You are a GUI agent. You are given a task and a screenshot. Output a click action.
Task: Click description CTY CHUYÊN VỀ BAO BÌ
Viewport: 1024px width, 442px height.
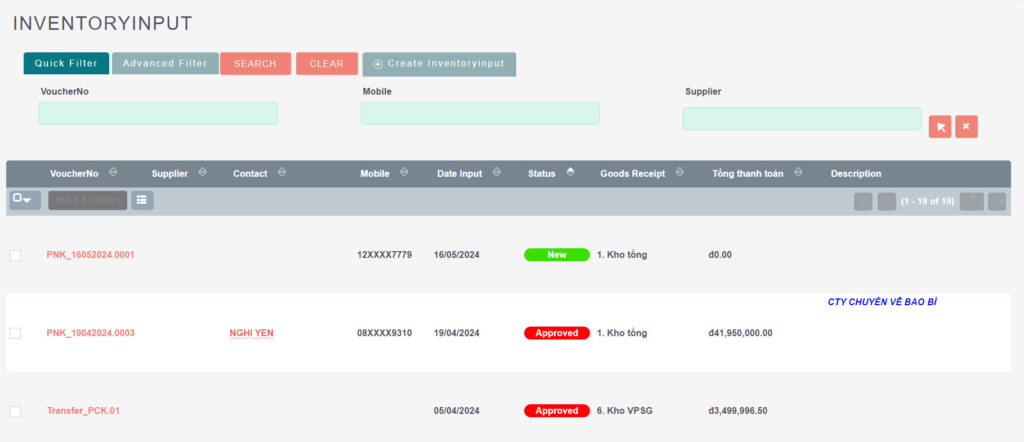(x=882, y=302)
